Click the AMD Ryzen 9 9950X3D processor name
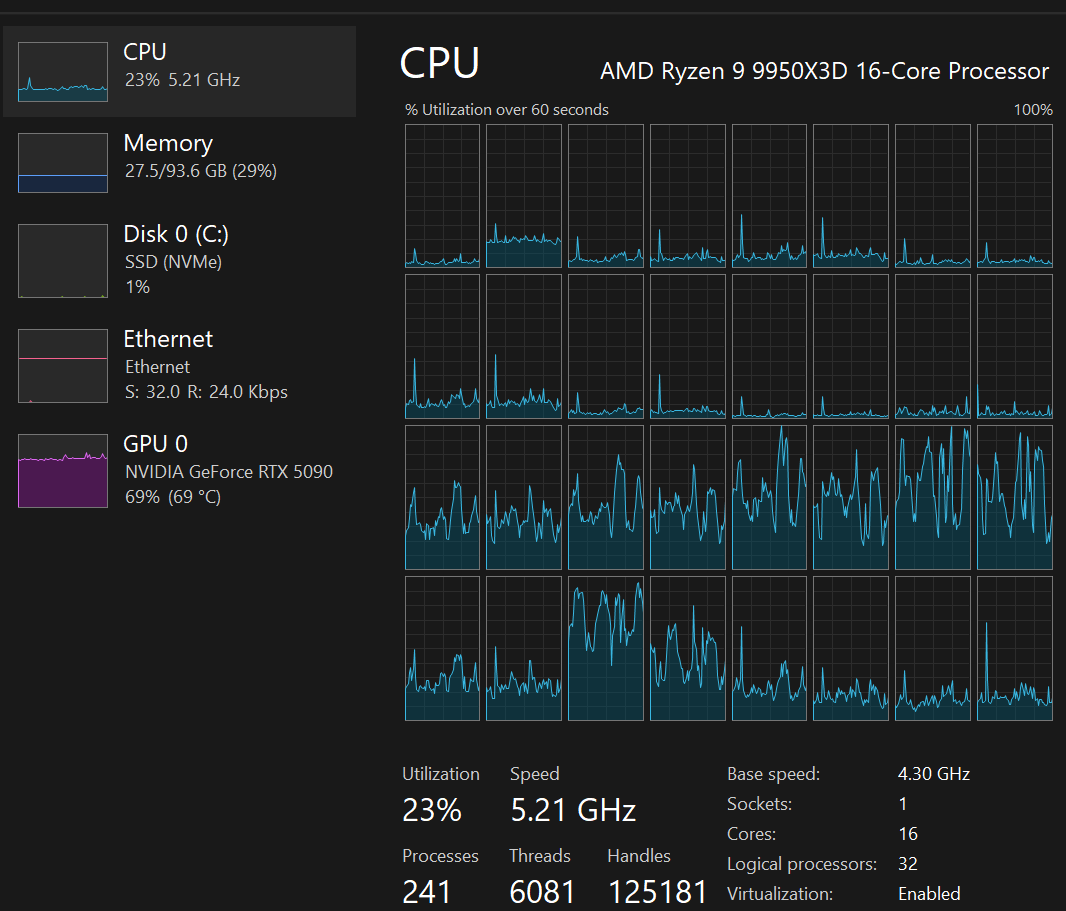This screenshot has width=1066, height=911. click(x=824, y=71)
